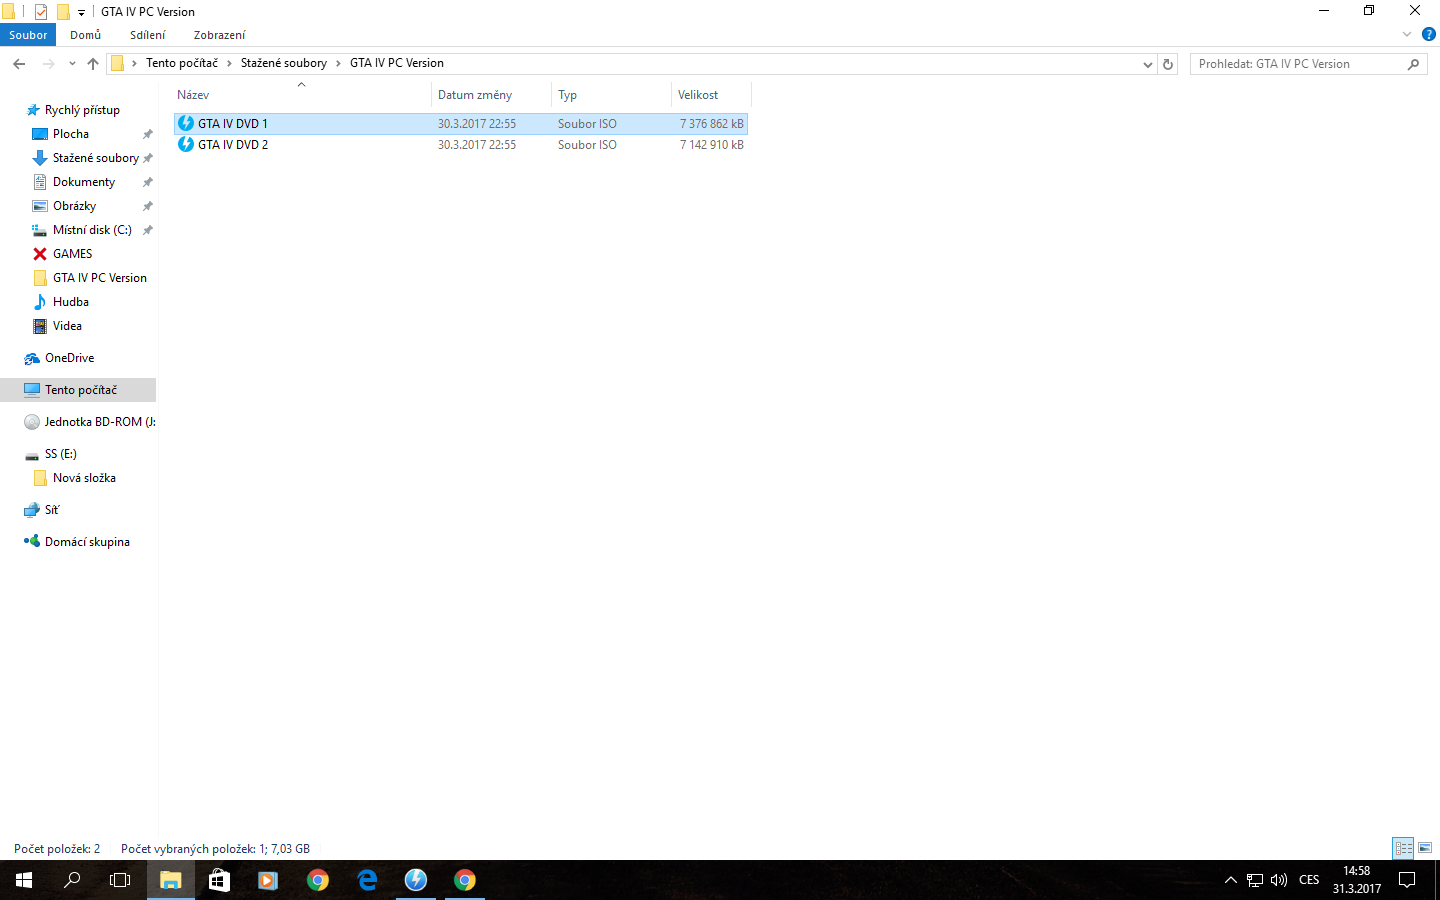
Task: Open Stažené soubory in the navigation pane
Action: (96, 158)
